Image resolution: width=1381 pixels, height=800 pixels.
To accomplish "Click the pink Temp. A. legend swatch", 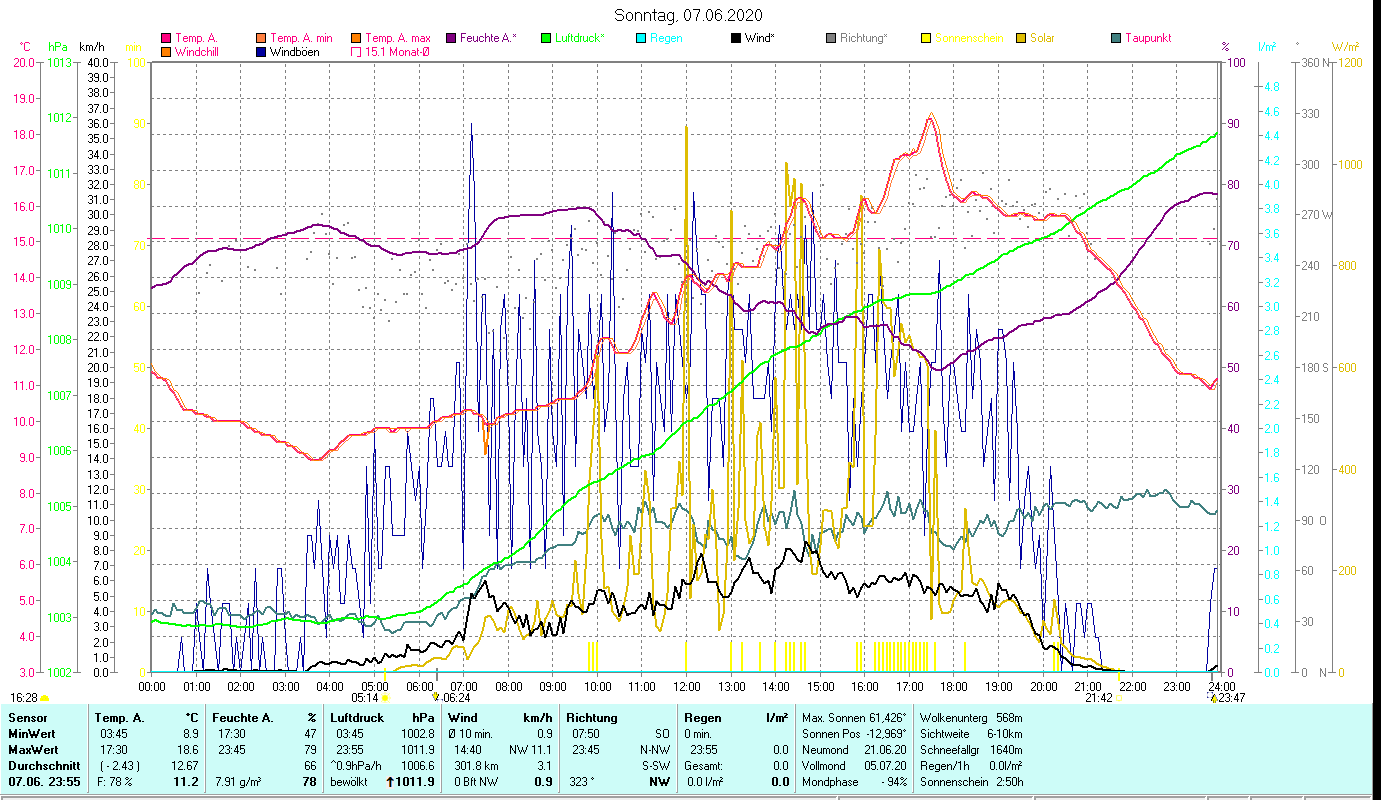I will [166, 39].
